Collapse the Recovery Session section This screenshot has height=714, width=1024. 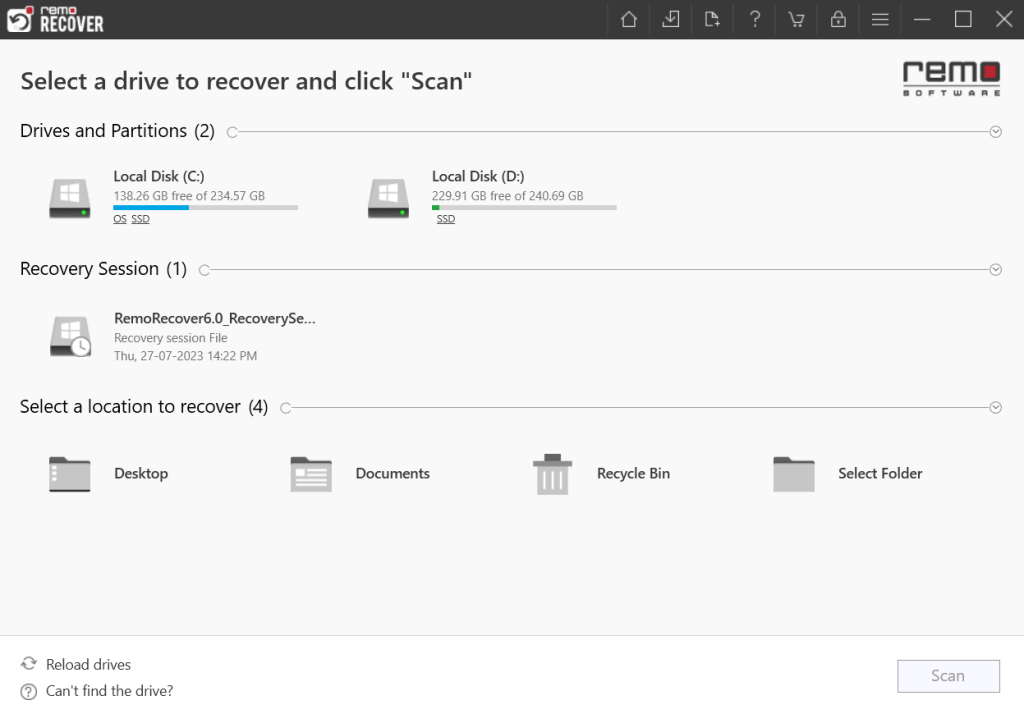tap(995, 270)
